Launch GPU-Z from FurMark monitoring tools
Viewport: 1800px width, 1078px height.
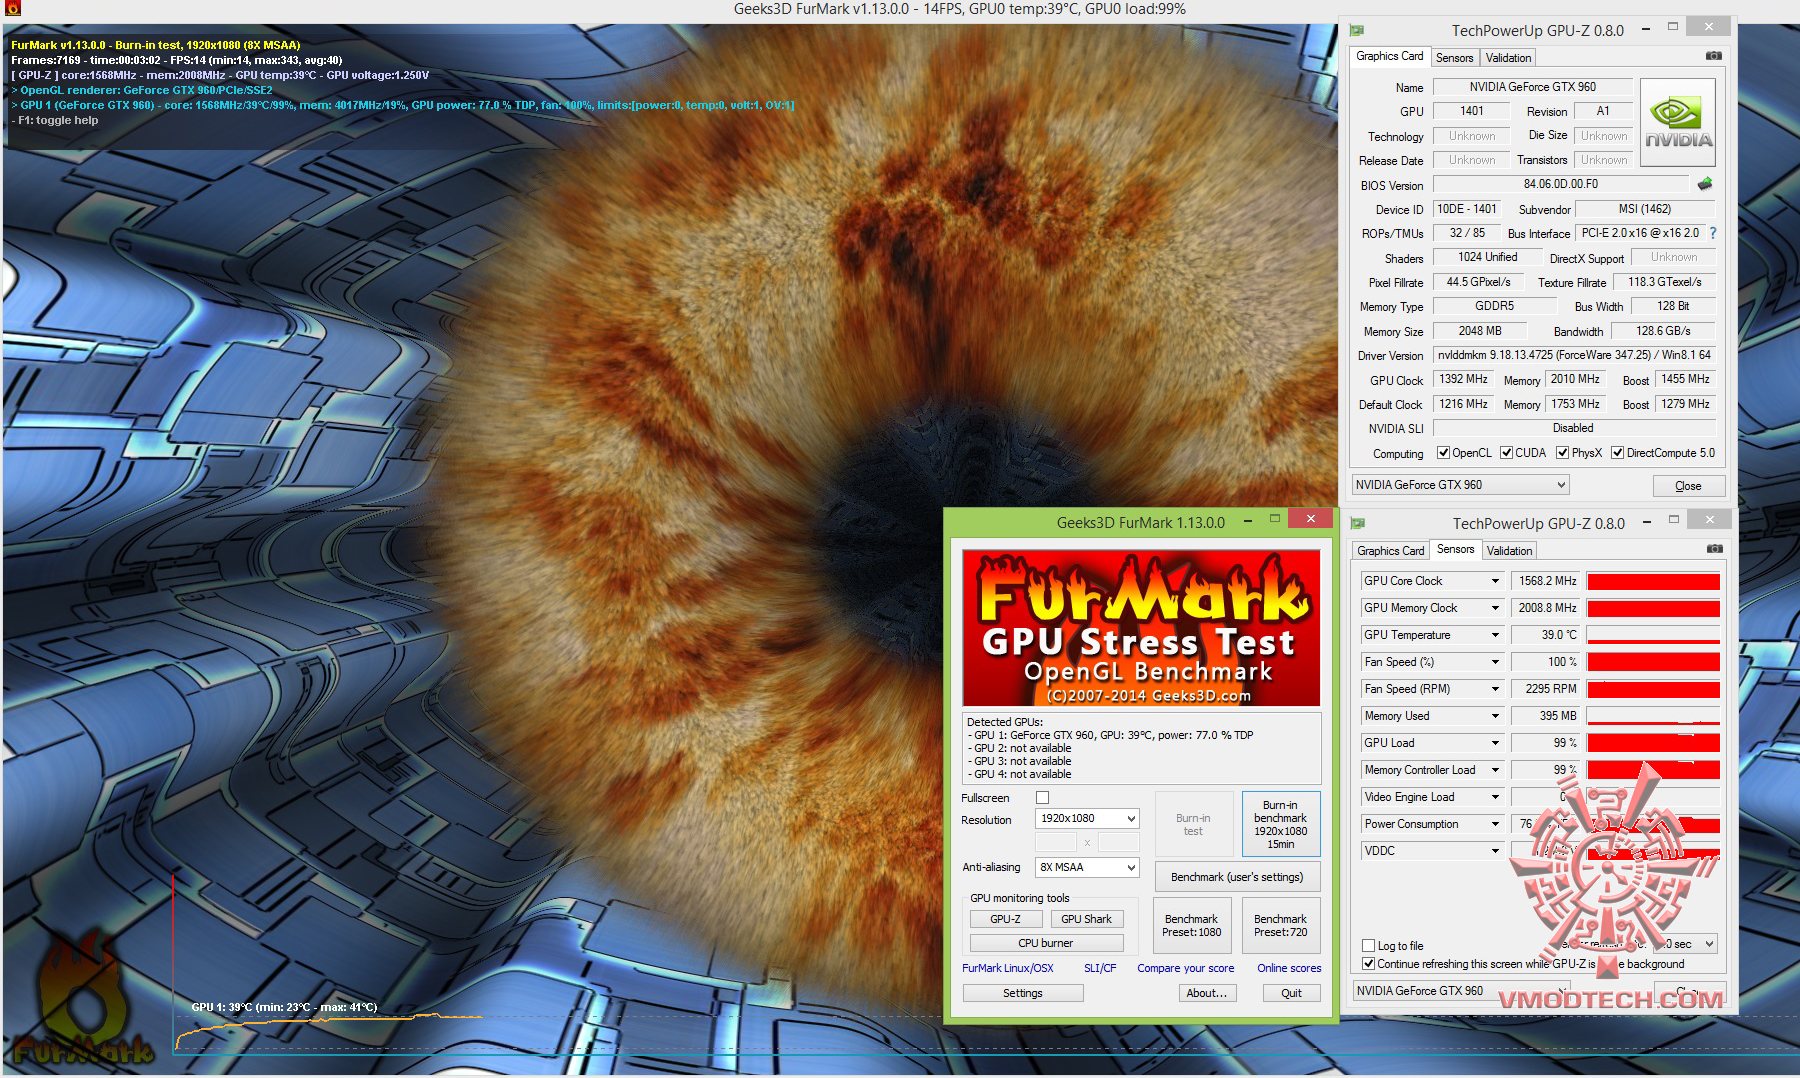(1006, 919)
